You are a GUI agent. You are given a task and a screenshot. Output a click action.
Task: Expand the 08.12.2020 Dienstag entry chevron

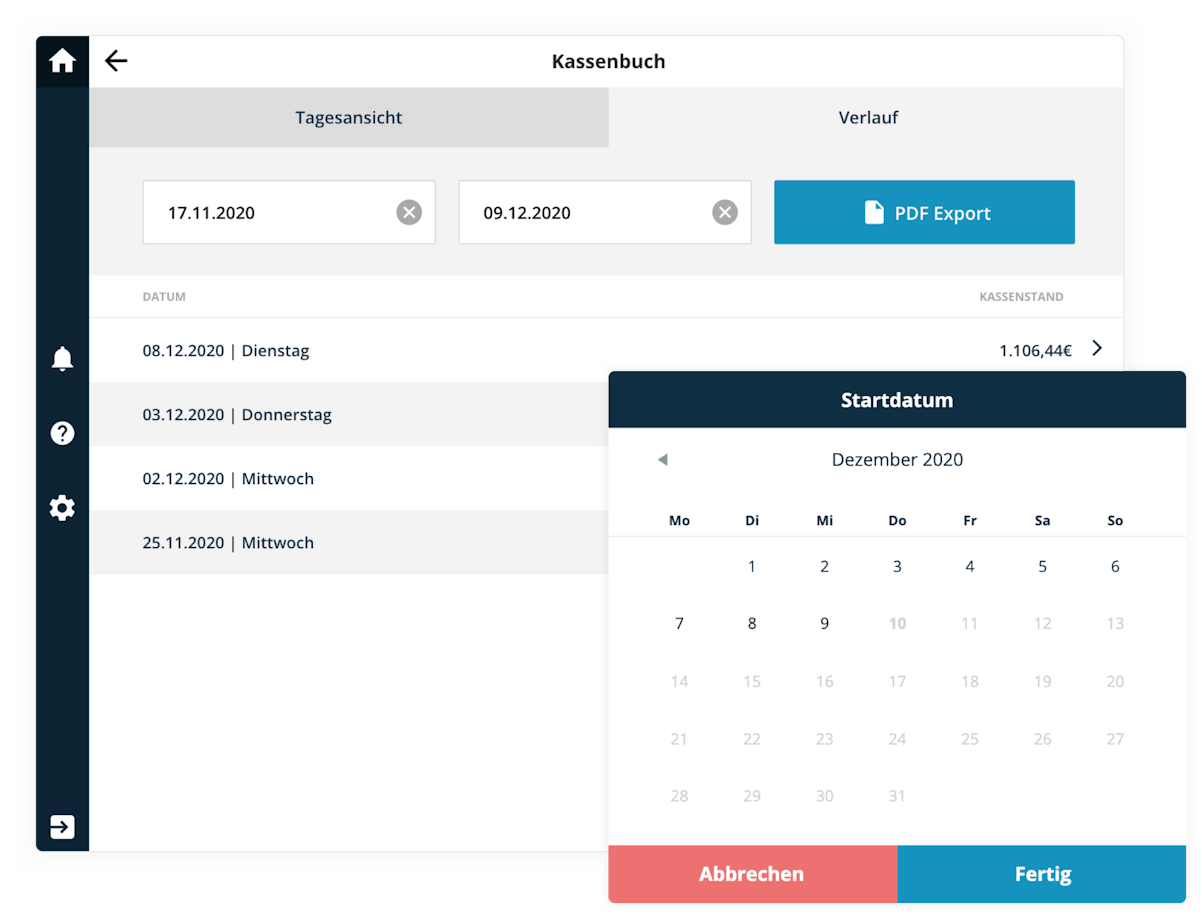click(x=1097, y=349)
